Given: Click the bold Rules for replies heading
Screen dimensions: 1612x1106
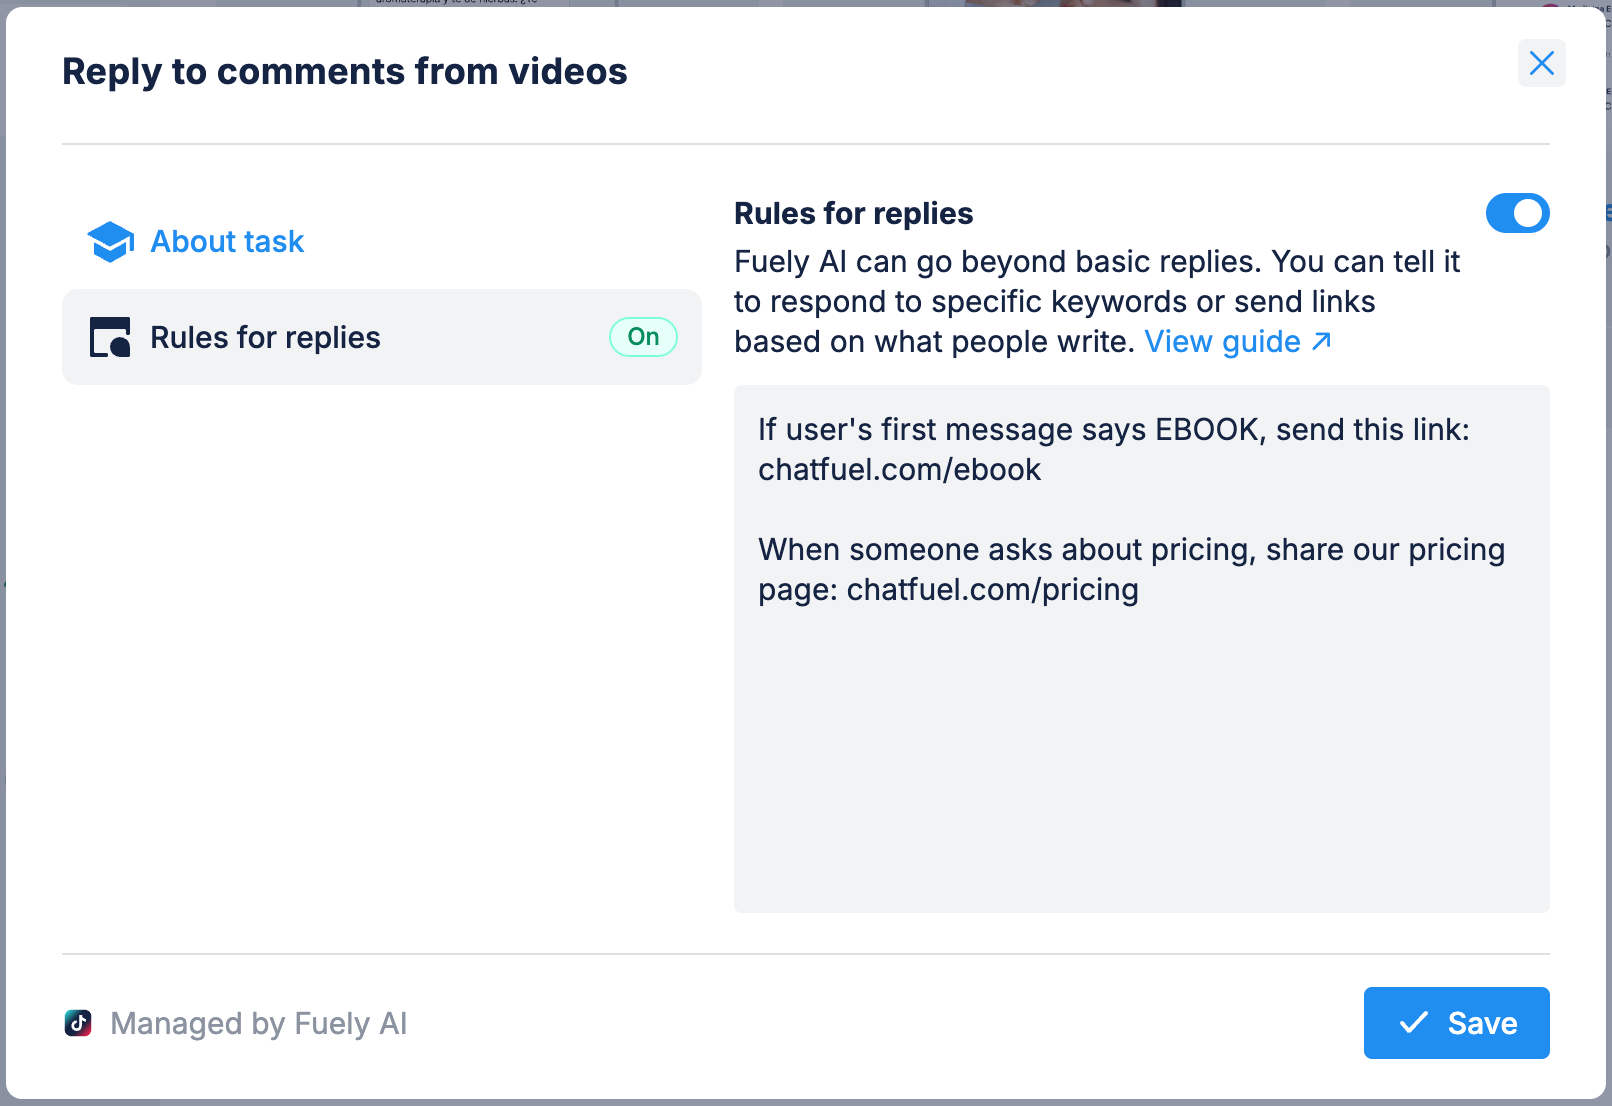Looking at the screenshot, I should point(853,213).
